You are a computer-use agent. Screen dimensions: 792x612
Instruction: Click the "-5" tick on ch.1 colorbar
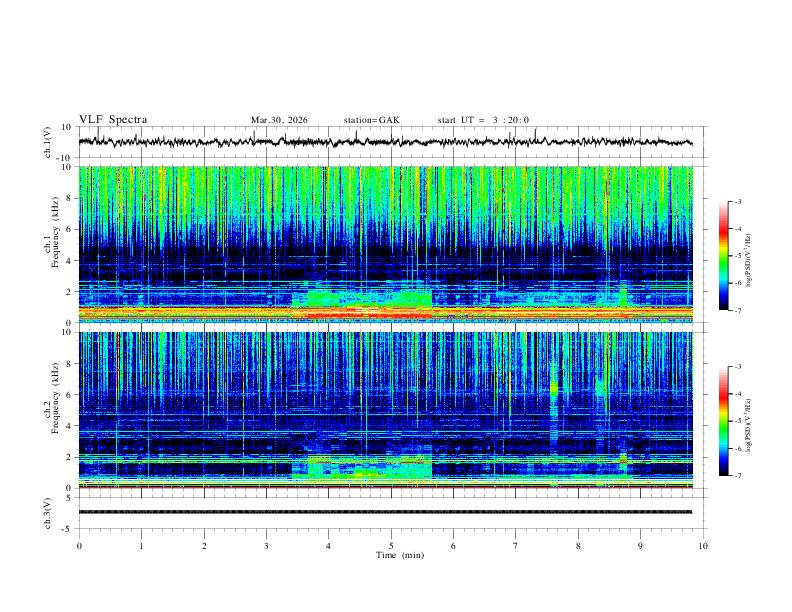coord(737,256)
